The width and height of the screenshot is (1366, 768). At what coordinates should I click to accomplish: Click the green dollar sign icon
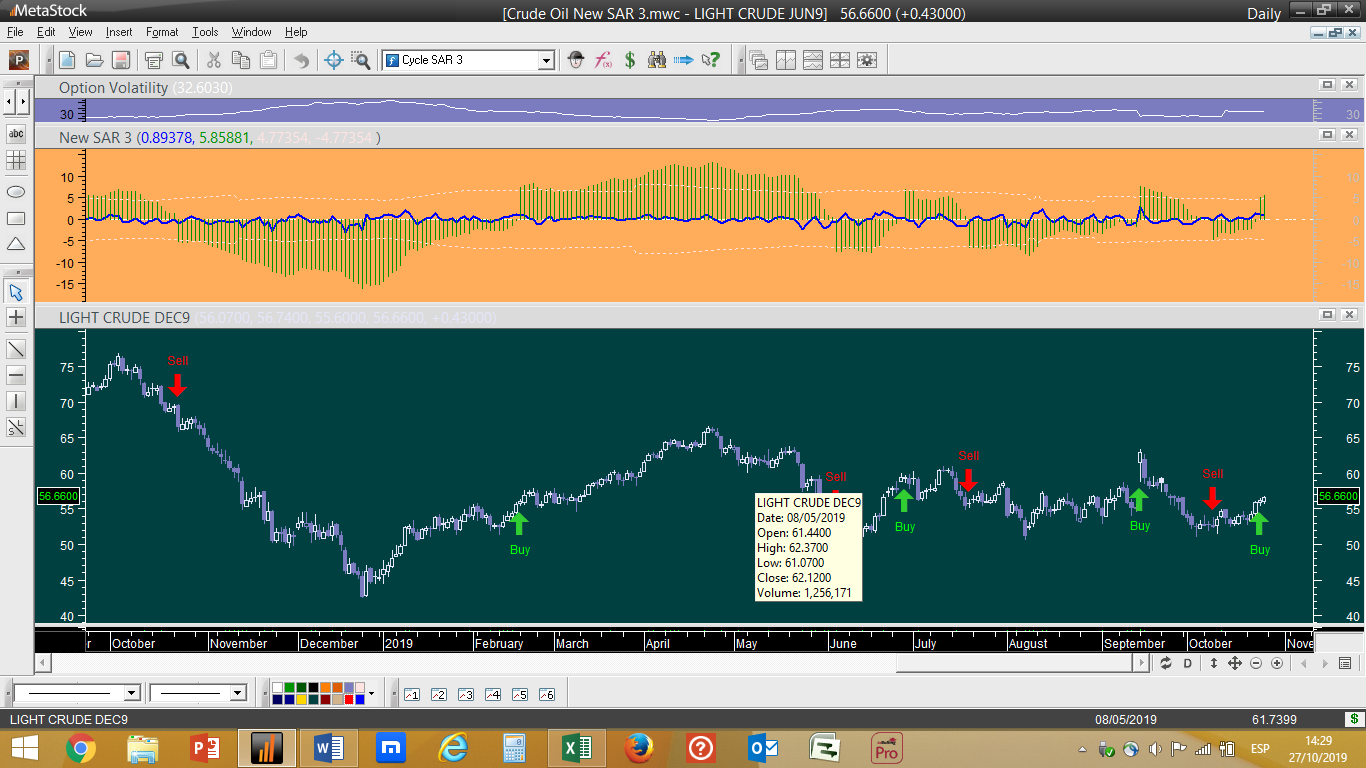point(630,60)
